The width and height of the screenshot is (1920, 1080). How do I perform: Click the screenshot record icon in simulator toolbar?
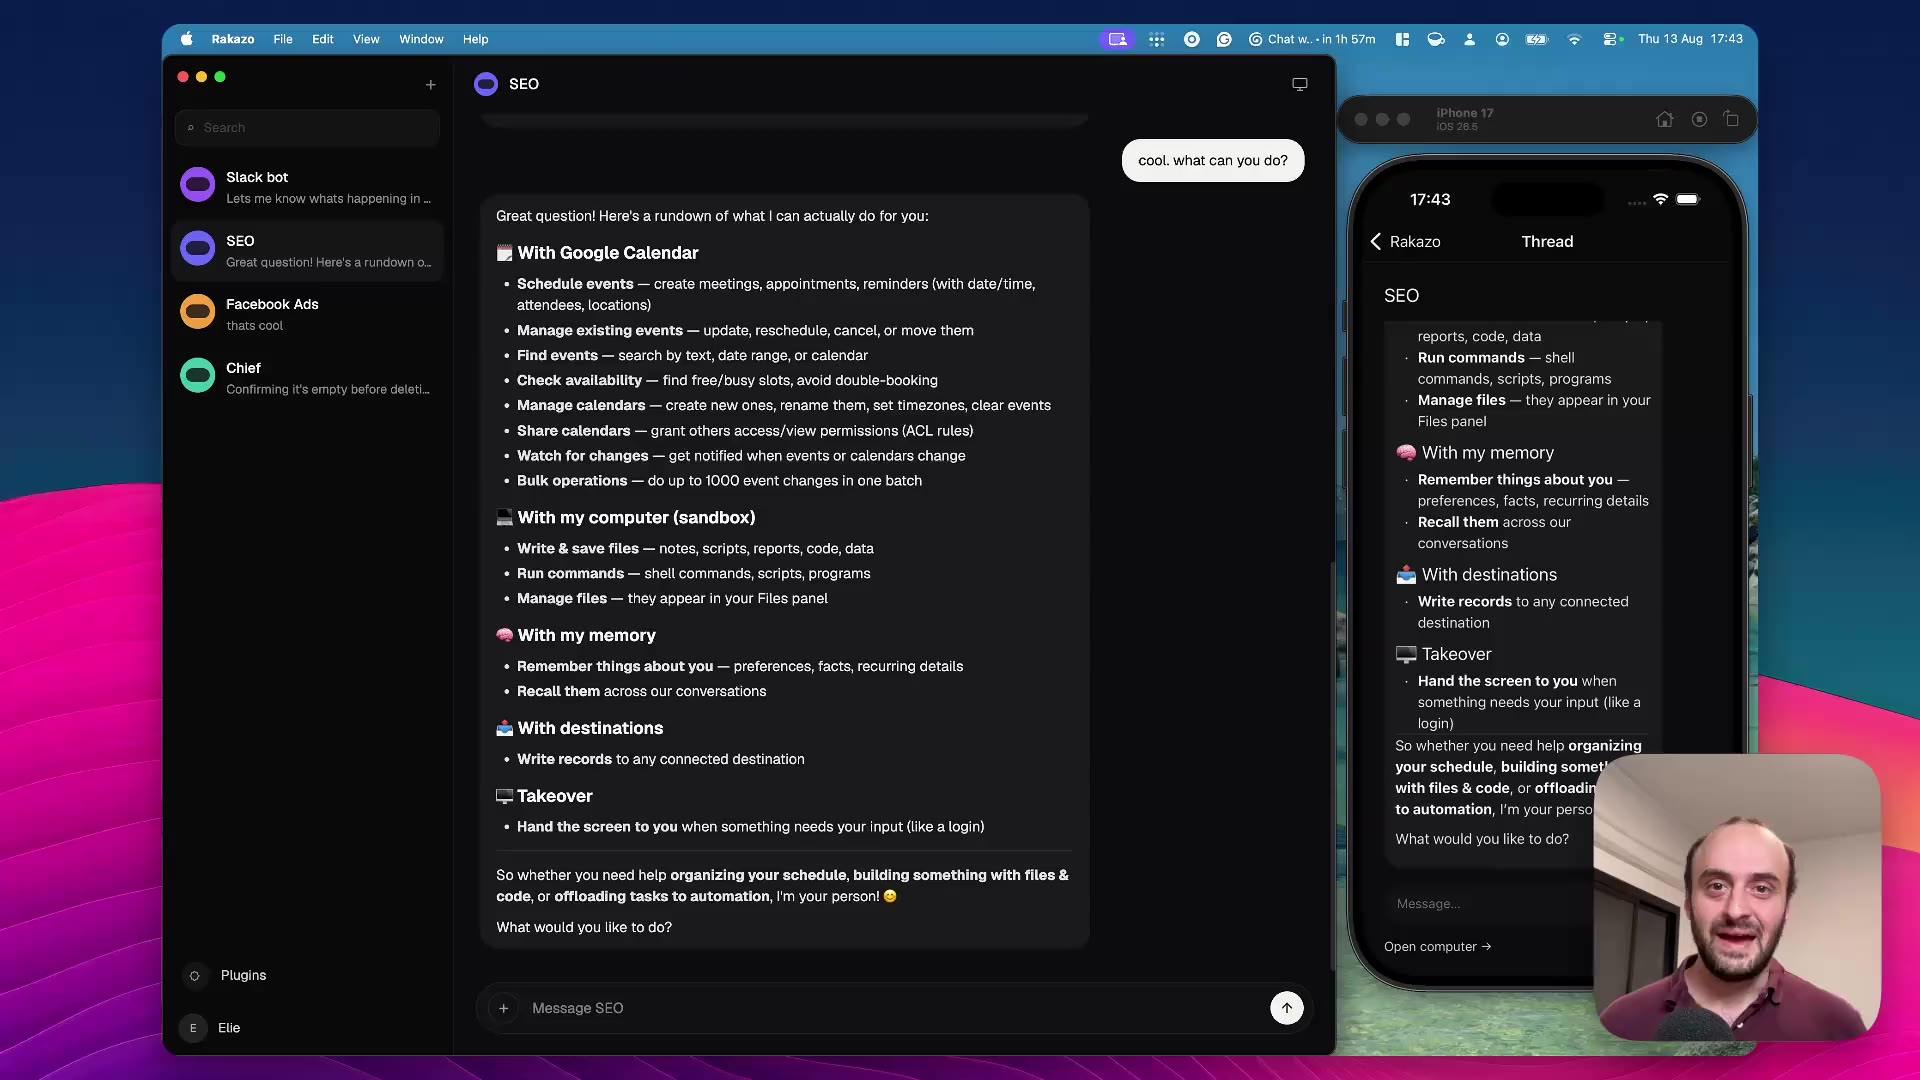coord(1699,119)
